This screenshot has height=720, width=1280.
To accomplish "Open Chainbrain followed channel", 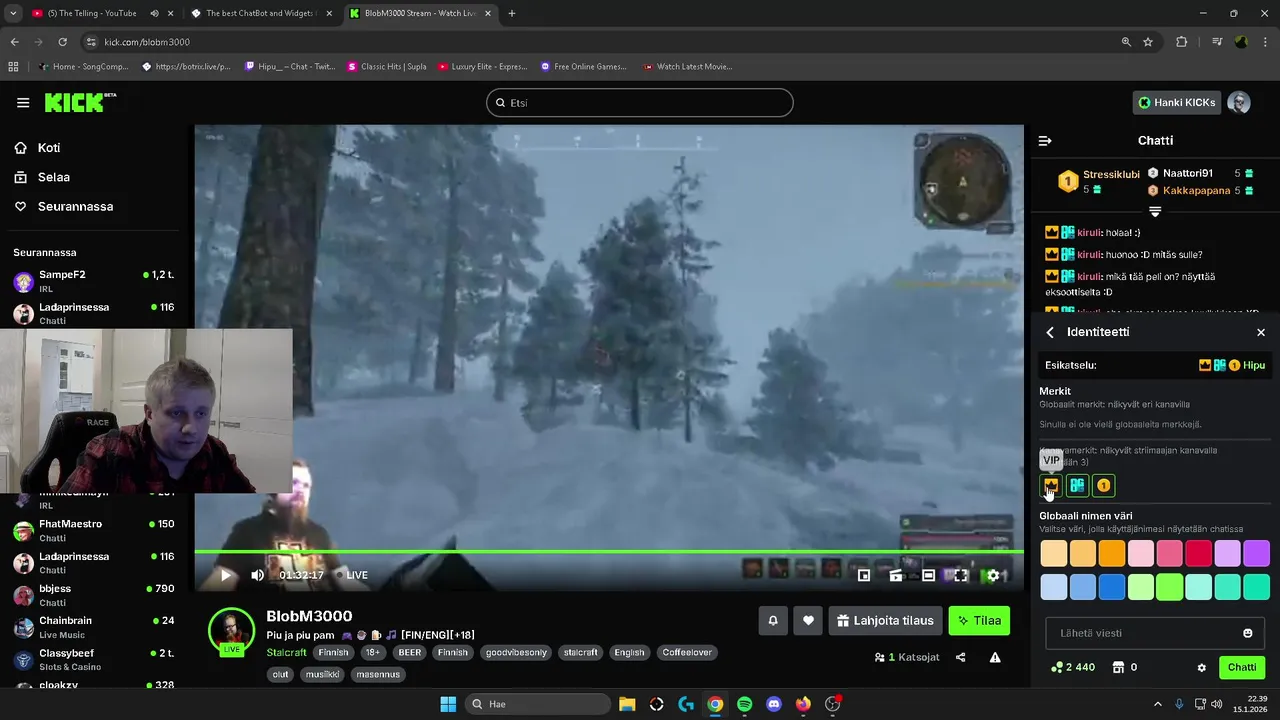I will click(x=94, y=627).
